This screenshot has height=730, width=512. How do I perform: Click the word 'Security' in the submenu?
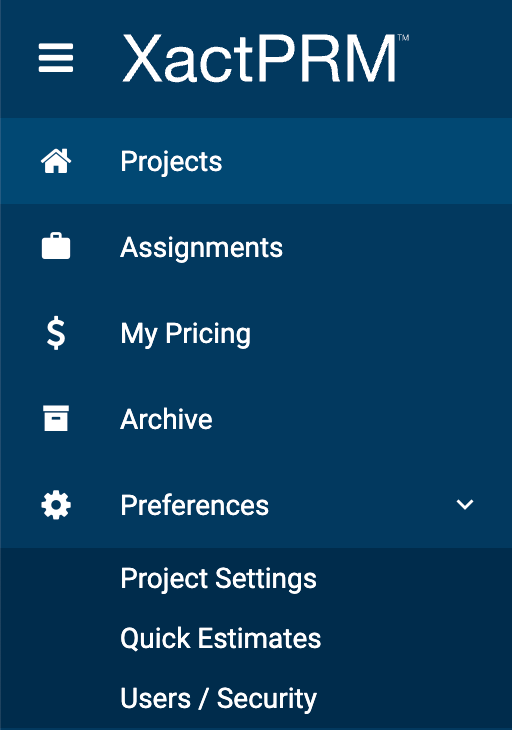[x=267, y=699]
